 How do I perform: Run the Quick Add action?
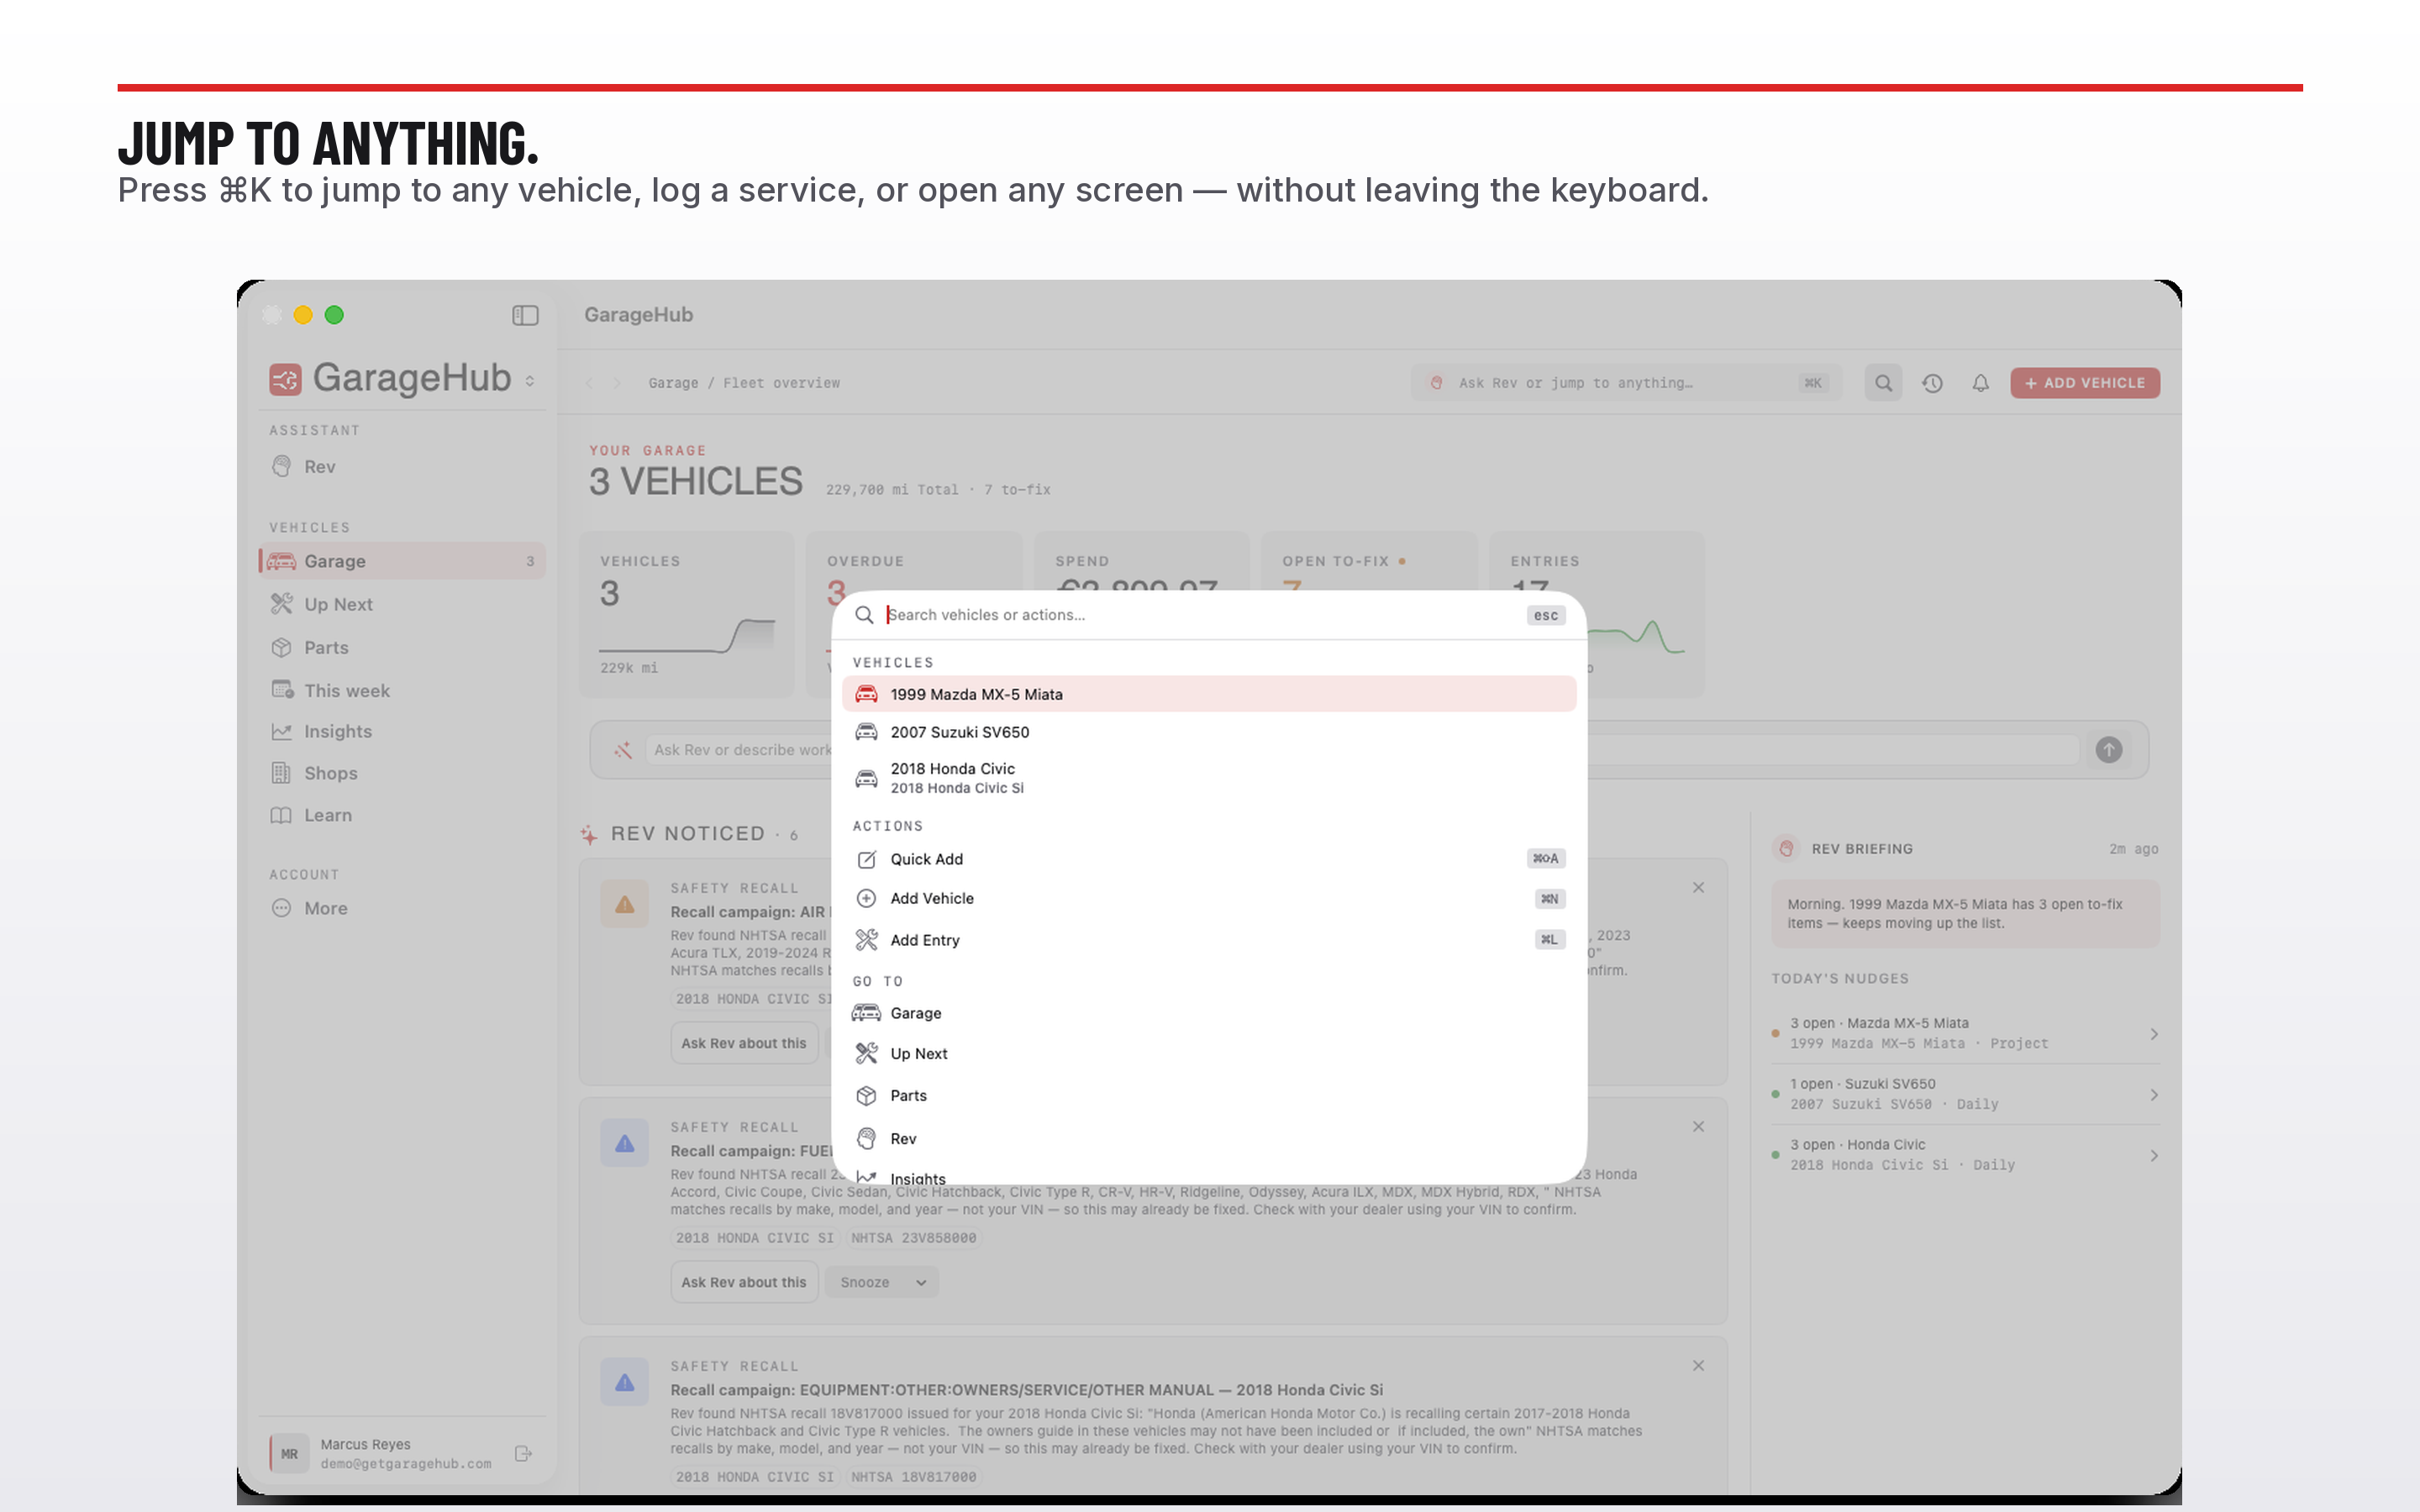tap(1209, 859)
